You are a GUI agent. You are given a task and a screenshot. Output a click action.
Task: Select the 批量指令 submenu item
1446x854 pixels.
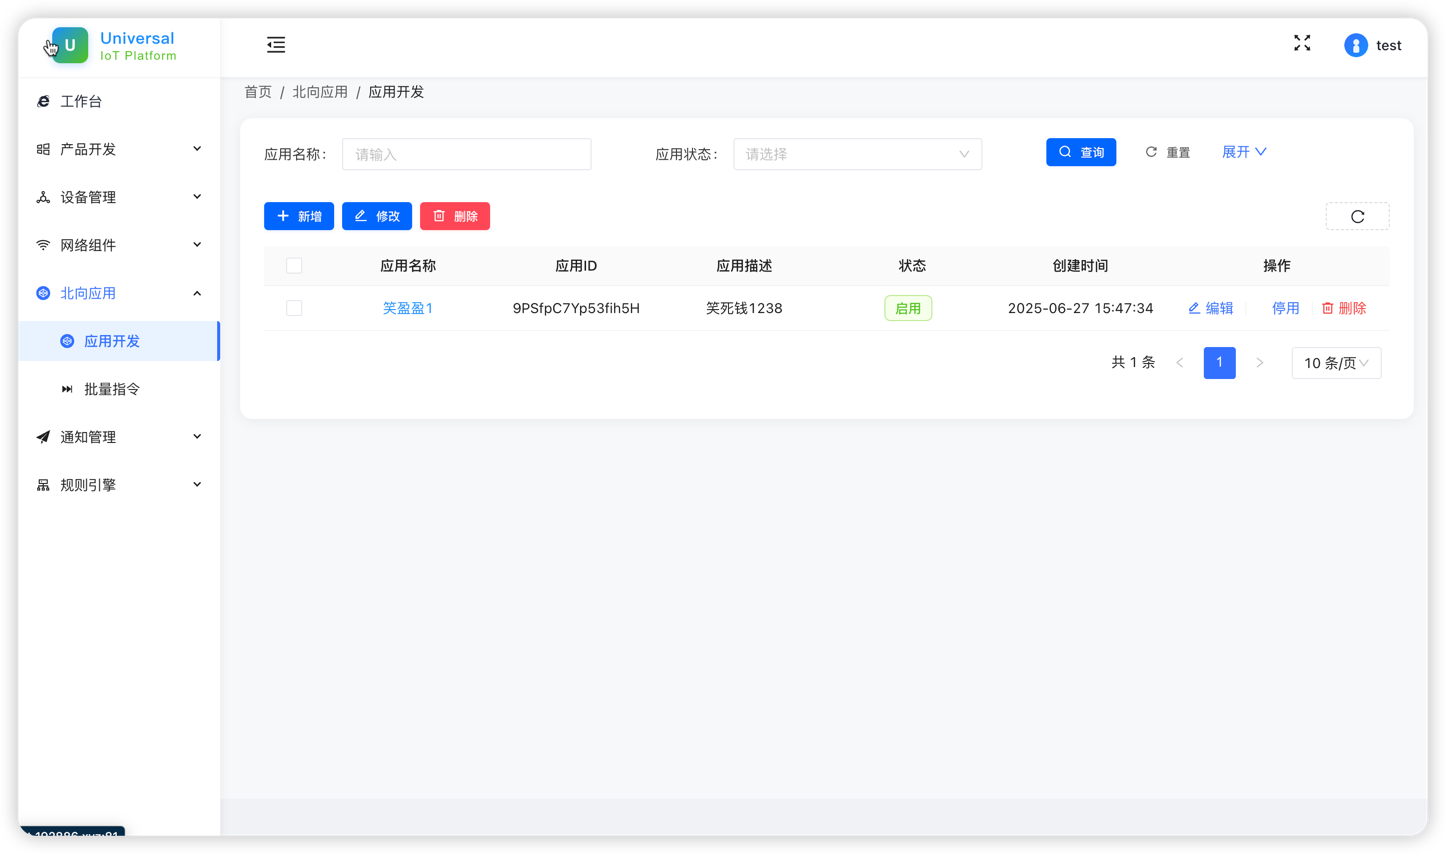pyautogui.click(x=119, y=389)
